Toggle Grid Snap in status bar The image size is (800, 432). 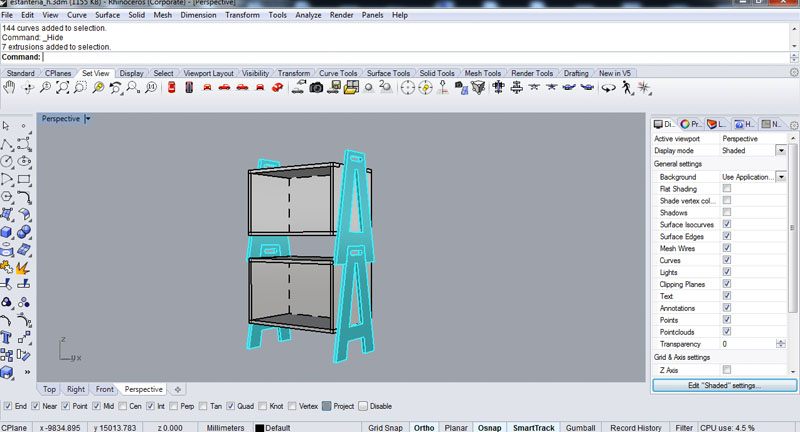click(x=385, y=428)
